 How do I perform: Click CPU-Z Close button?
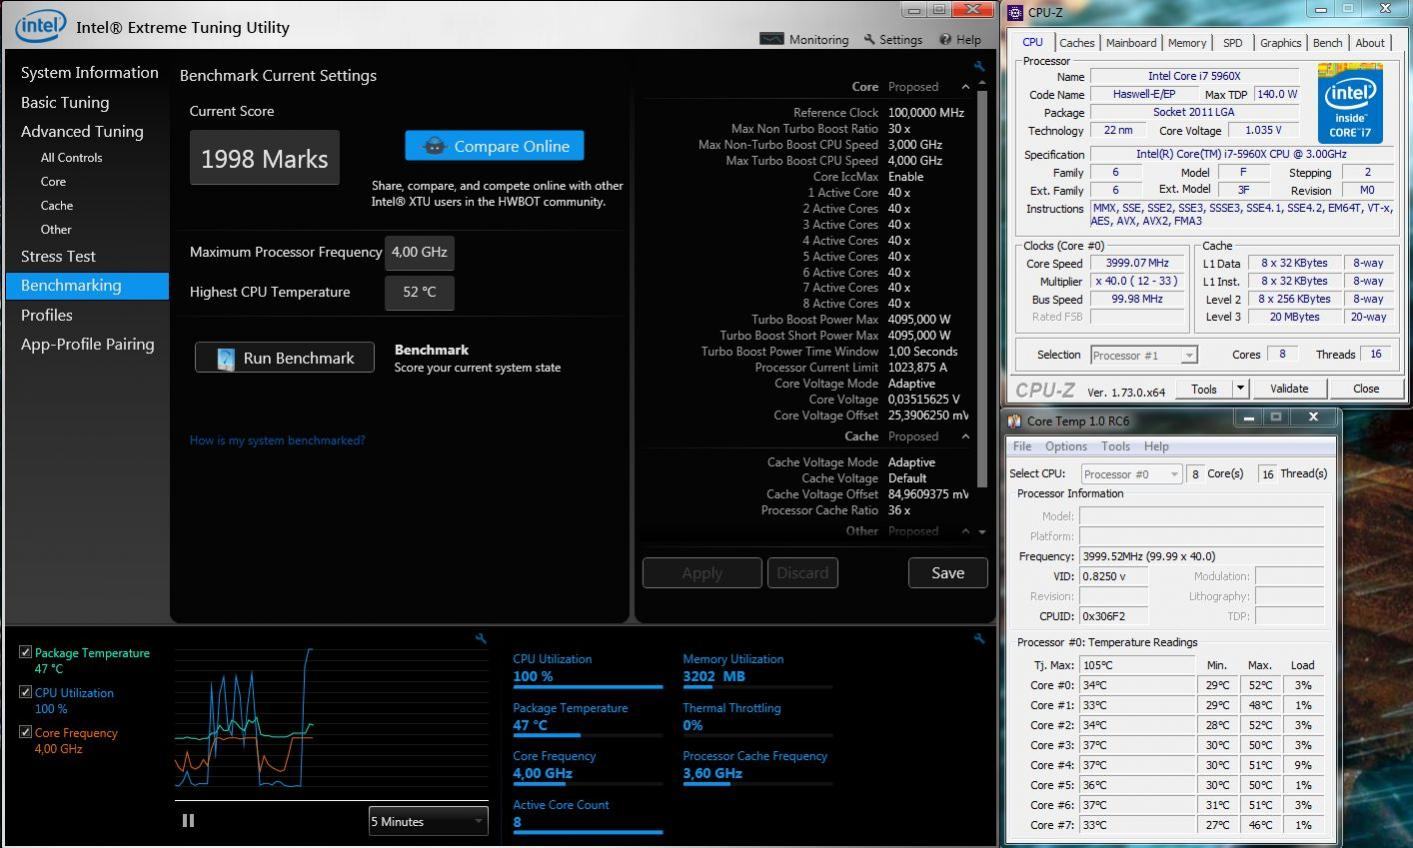click(x=1366, y=388)
